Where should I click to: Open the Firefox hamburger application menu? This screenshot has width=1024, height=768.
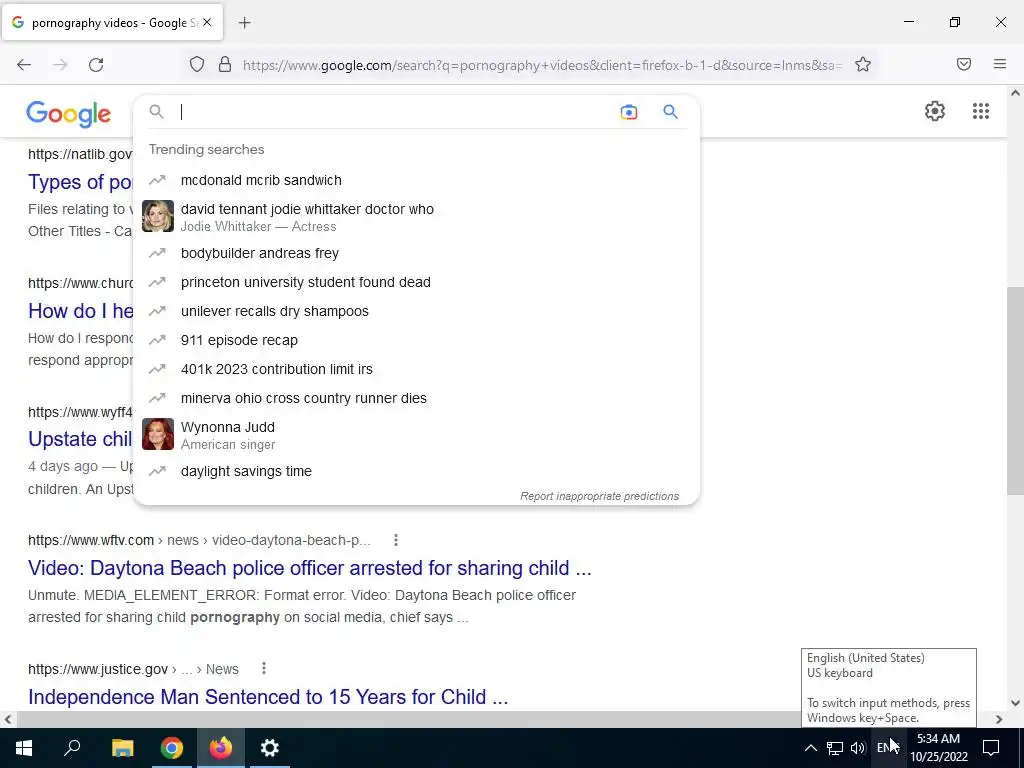(x=1000, y=64)
